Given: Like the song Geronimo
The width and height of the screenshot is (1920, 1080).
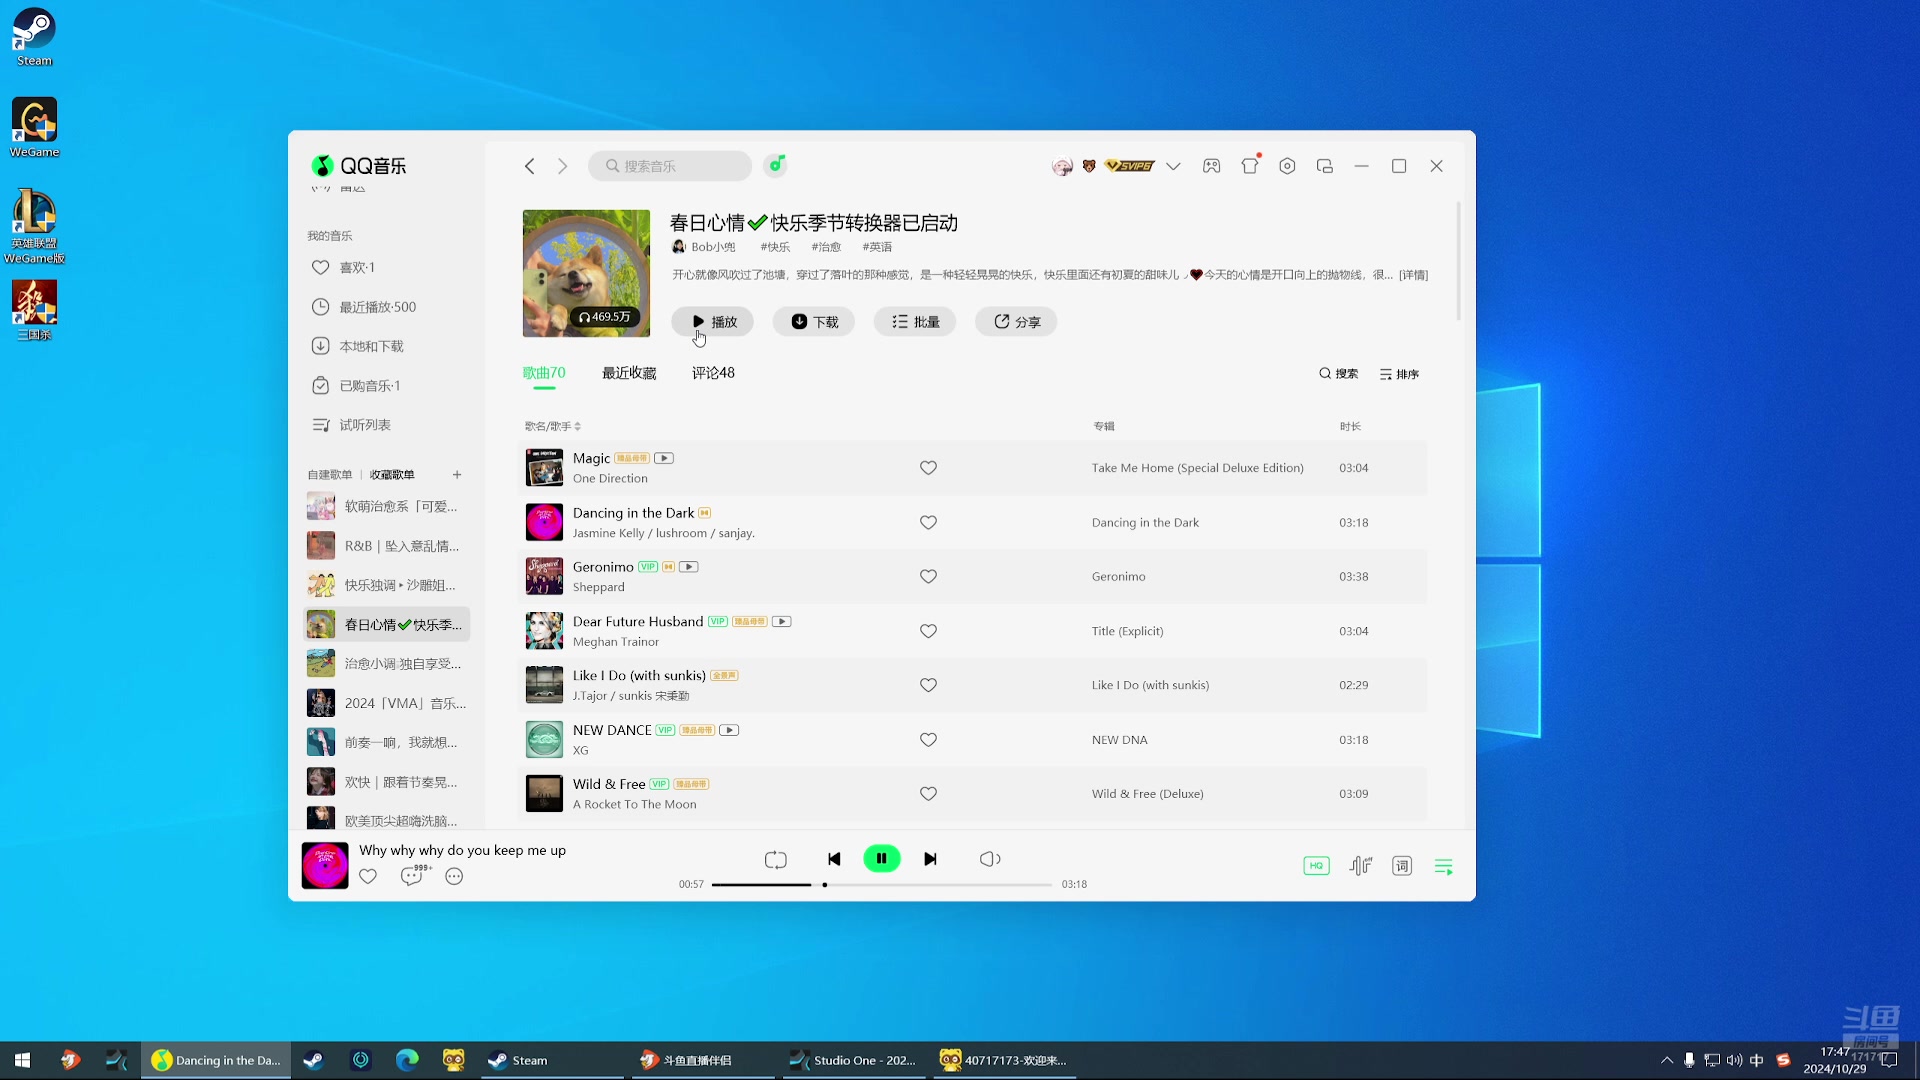Looking at the screenshot, I should [x=928, y=577].
